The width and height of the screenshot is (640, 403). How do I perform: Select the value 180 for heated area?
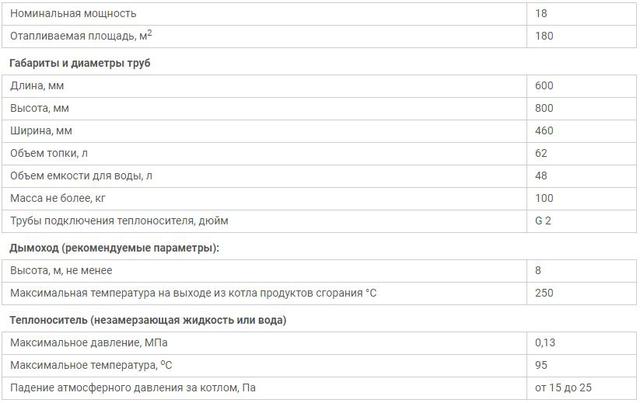544,36
